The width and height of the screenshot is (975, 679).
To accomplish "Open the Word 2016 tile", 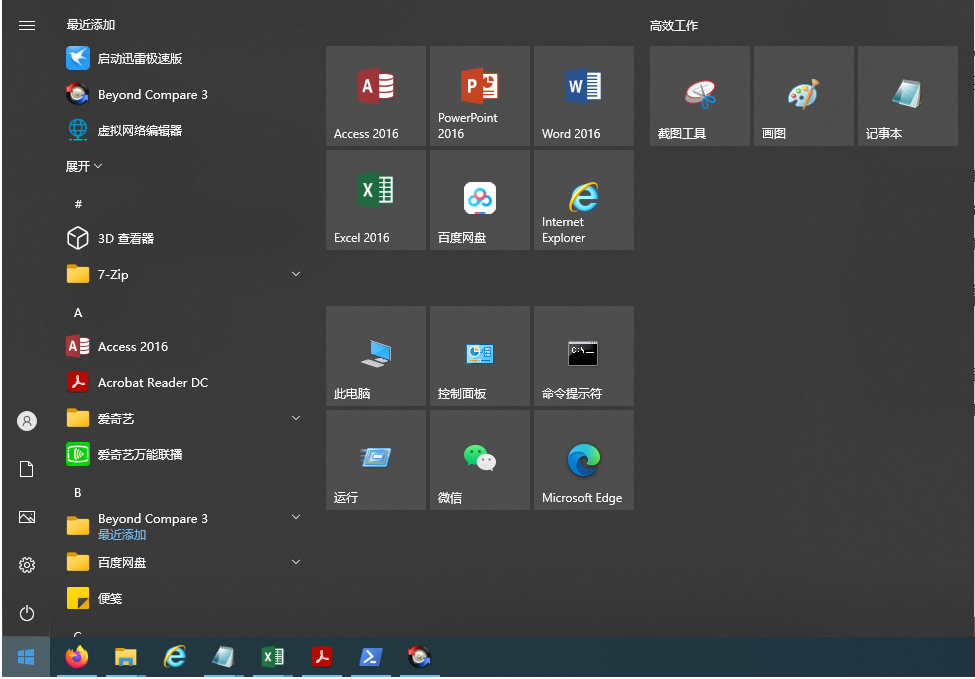I will [x=583, y=96].
